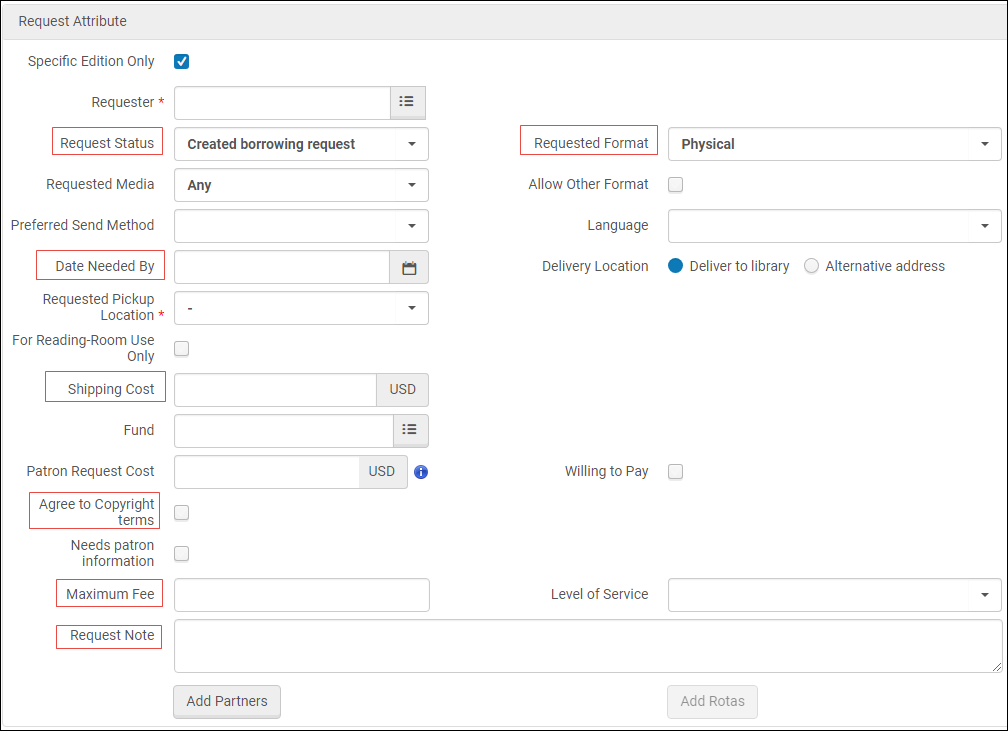The width and height of the screenshot is (1008, 731).
Task: Open the Fund list picker icon
Action: (410, 430)
